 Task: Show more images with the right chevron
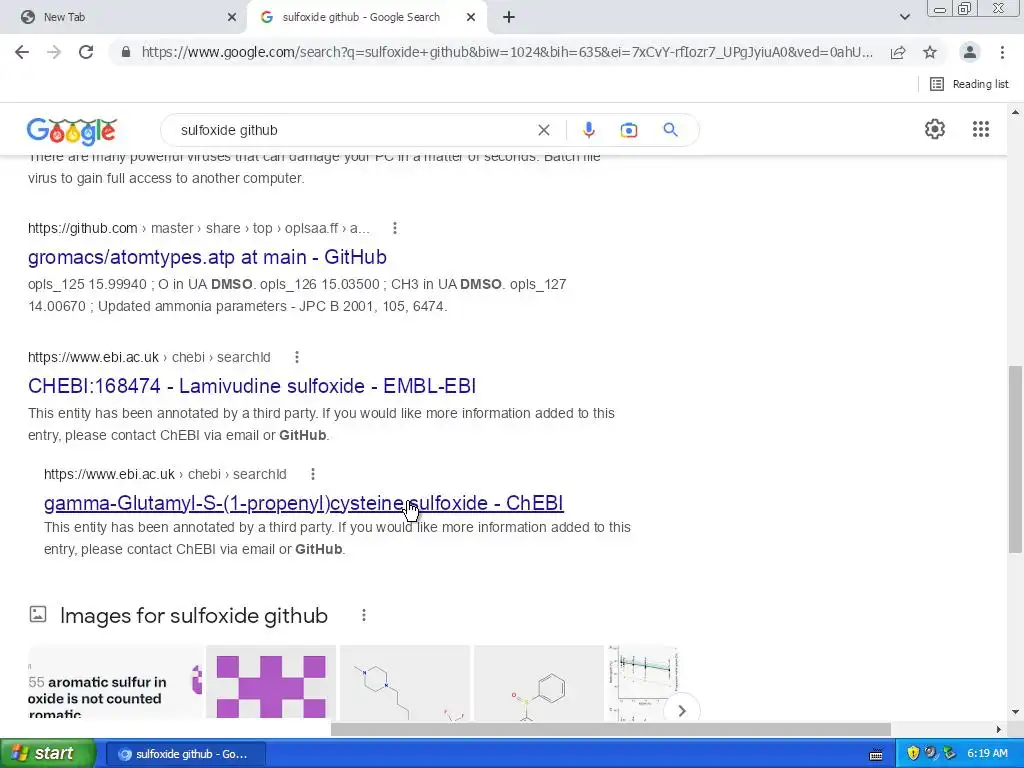682,711
